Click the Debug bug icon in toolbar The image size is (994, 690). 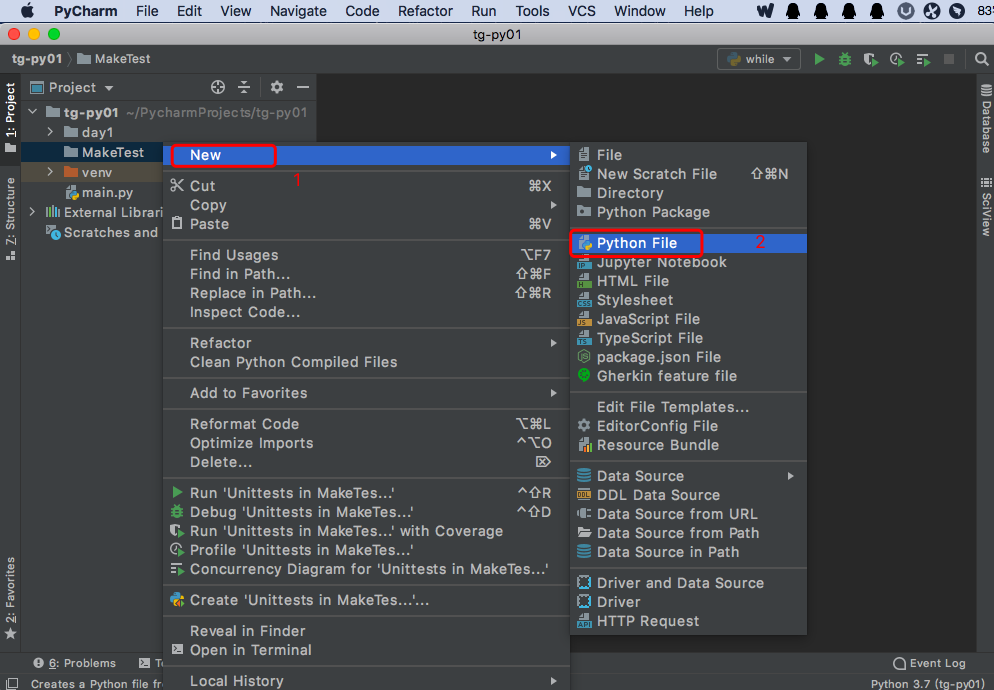pyautogui.click(x=844, y=59)
